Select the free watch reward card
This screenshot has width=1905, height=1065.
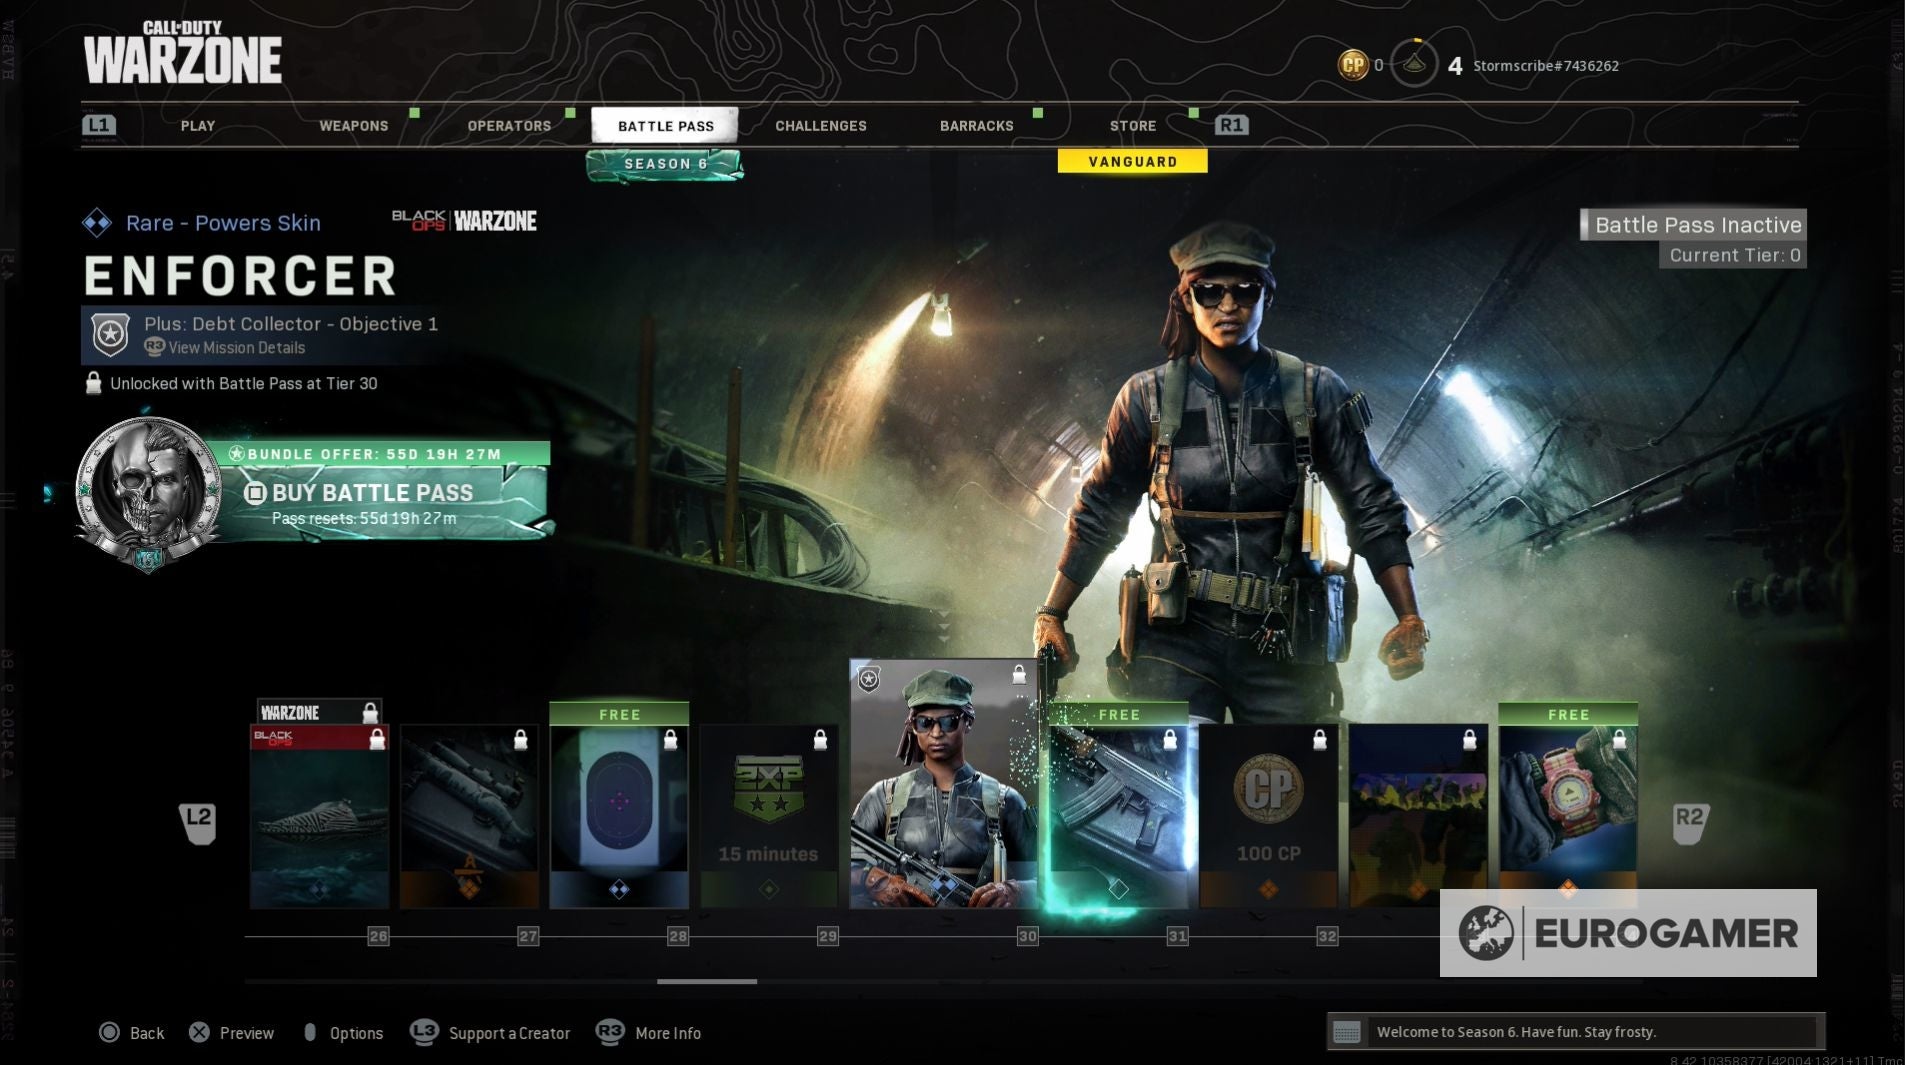pyautogui.click(x=1568, y=808)
